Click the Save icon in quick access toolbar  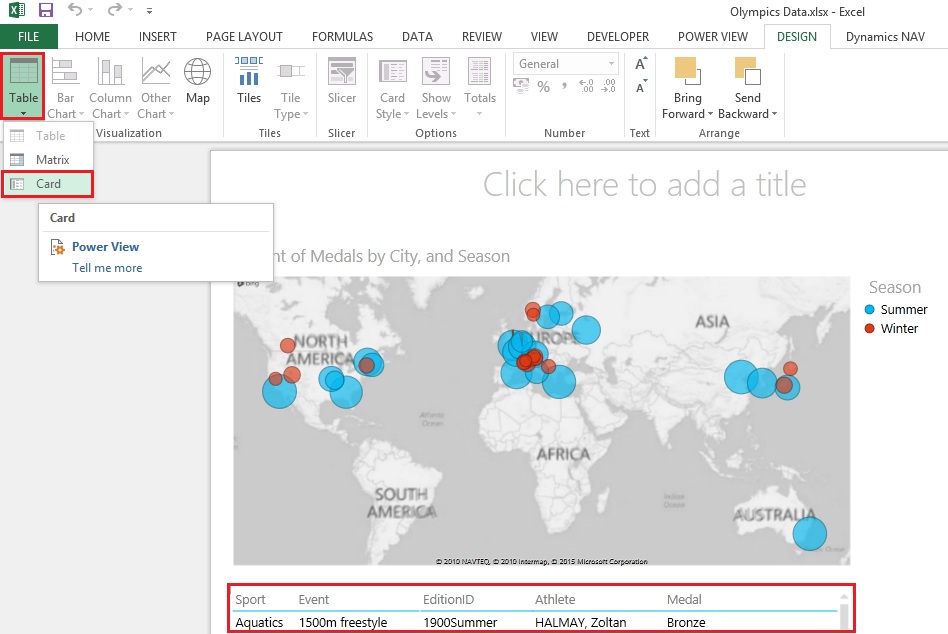45,11
